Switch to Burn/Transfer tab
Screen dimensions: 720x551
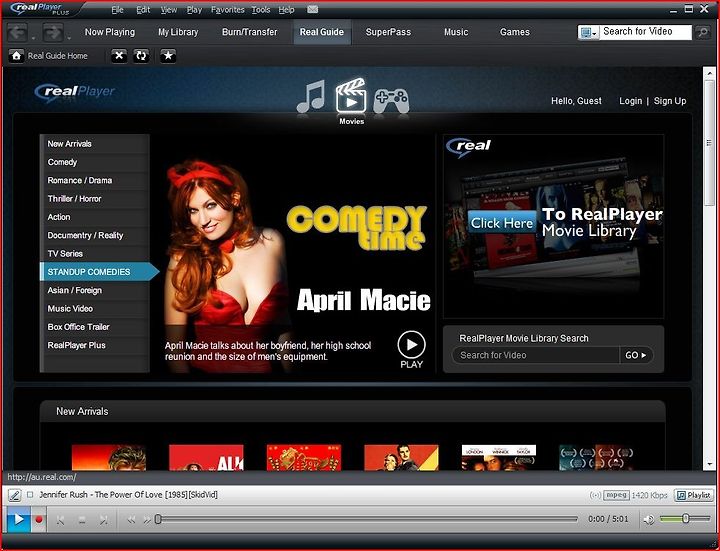[249, 32]
